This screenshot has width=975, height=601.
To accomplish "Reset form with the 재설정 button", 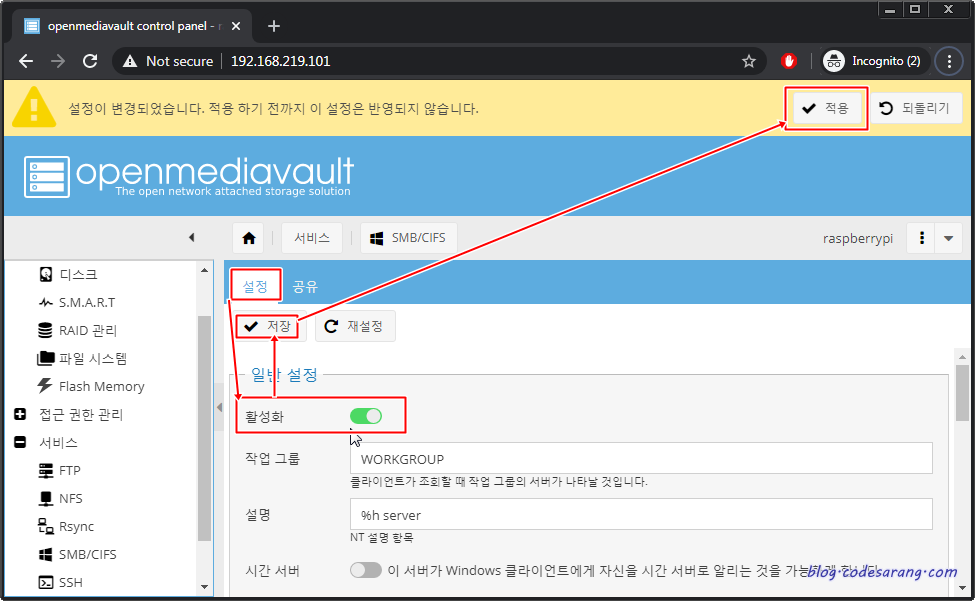I will tap(355, 326).
